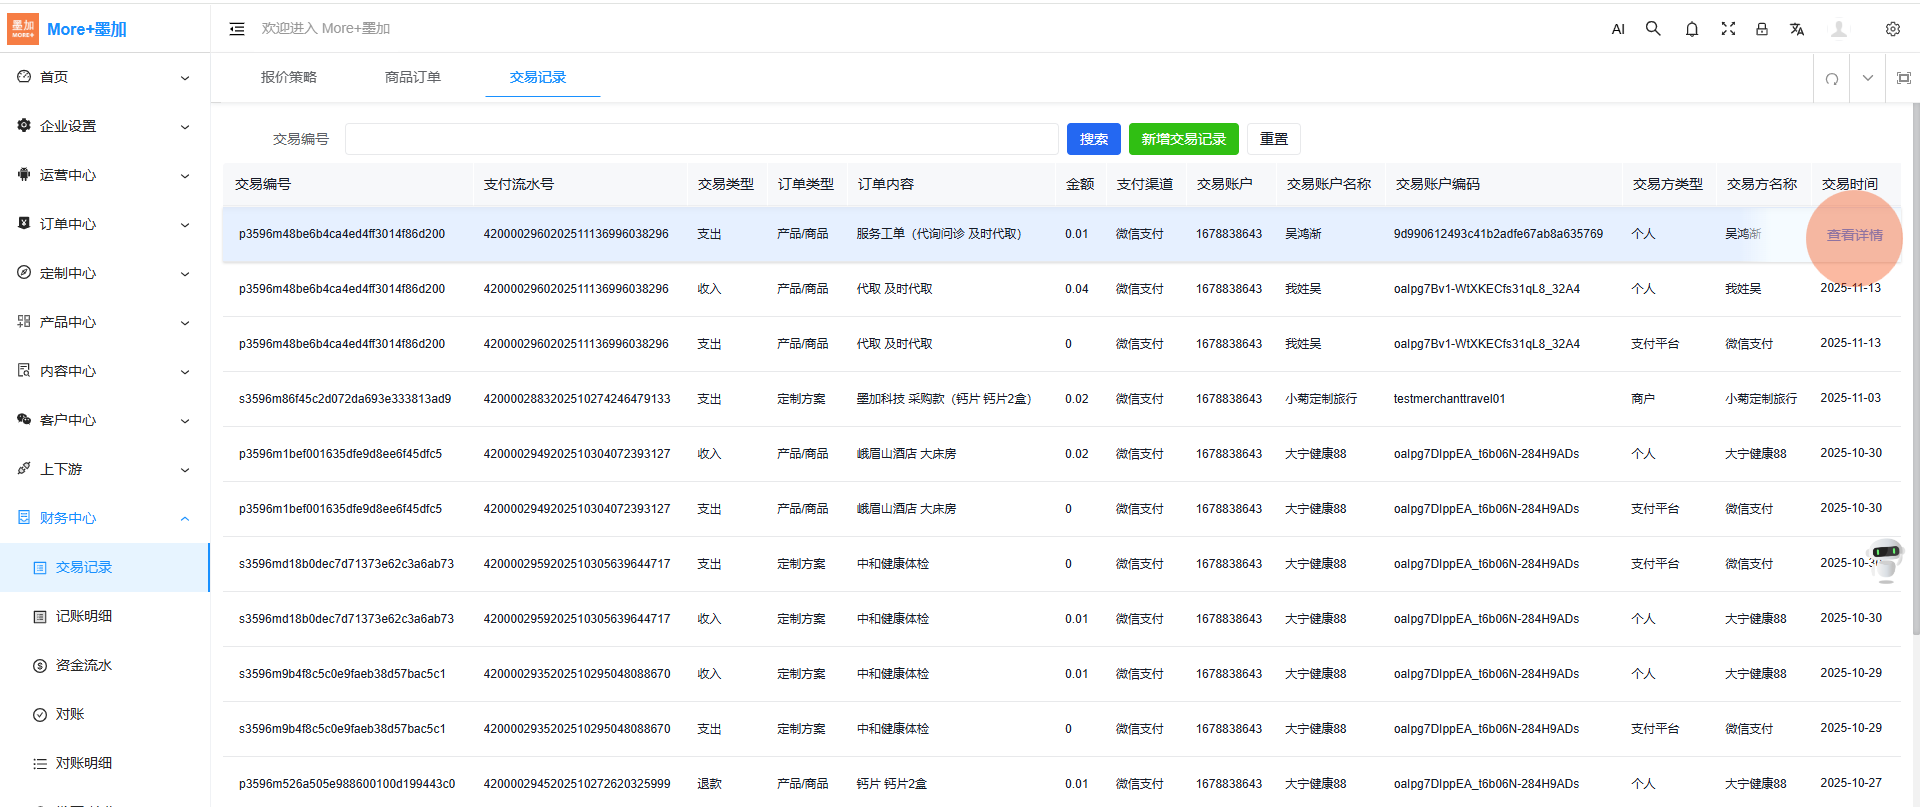Click the blue 搜索 button
Screen dimensions: 1920x807
click(1093, 139)
